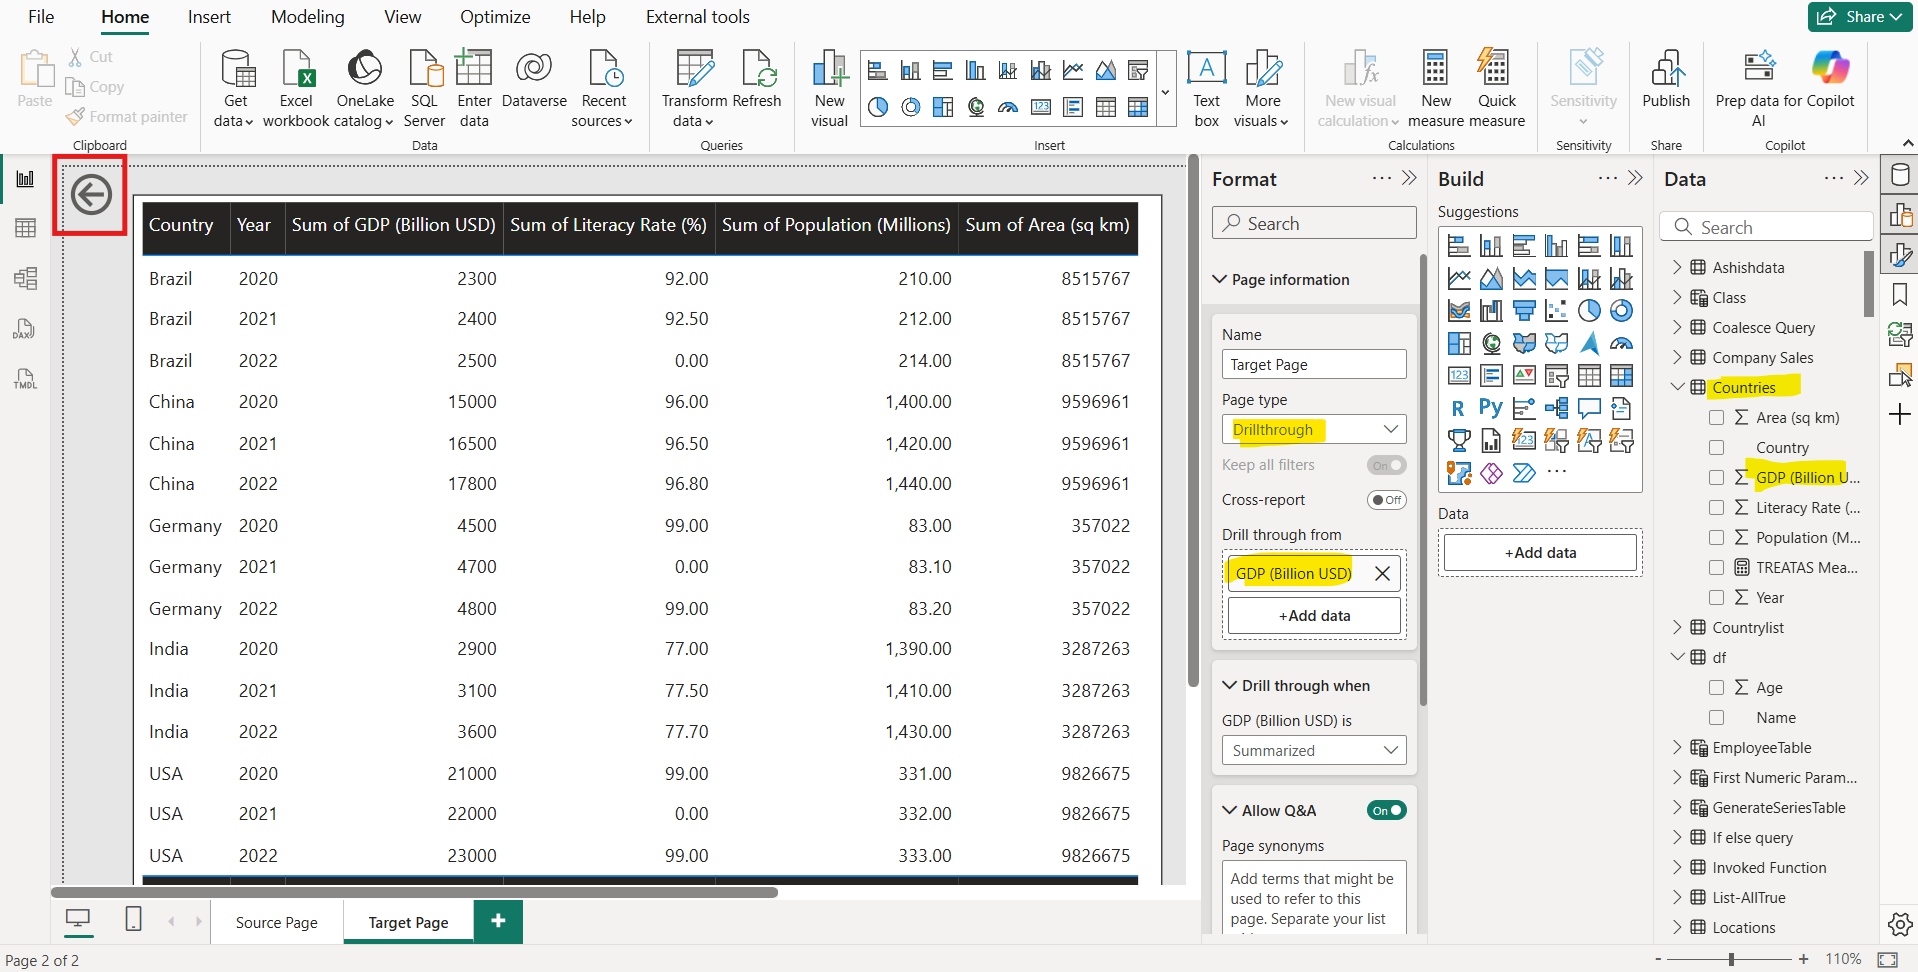Remove GDP (Billion USD) from Drill through from

tap(1384, 573)
